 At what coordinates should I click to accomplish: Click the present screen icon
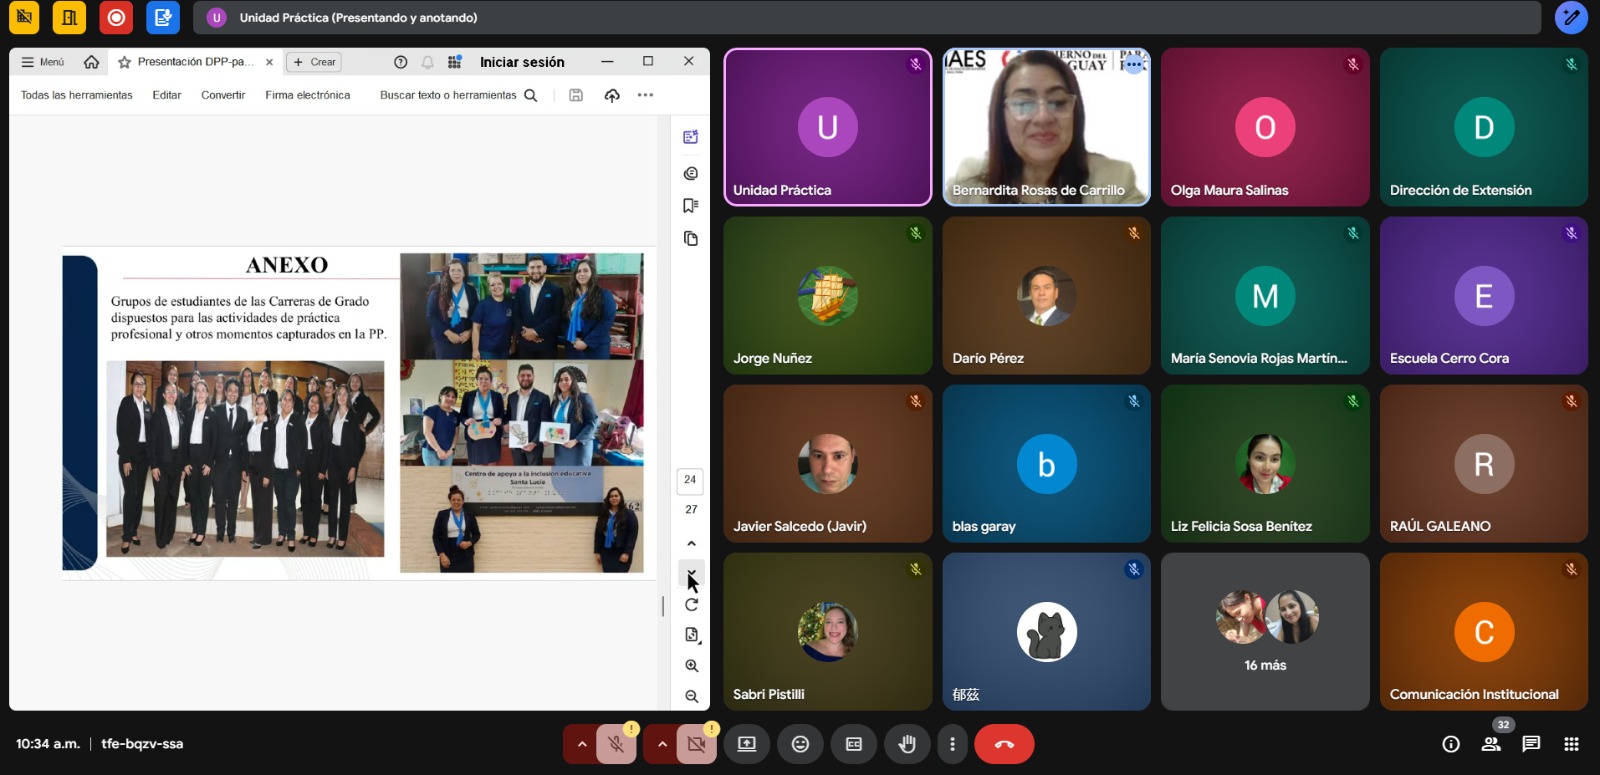coord(747,744)
